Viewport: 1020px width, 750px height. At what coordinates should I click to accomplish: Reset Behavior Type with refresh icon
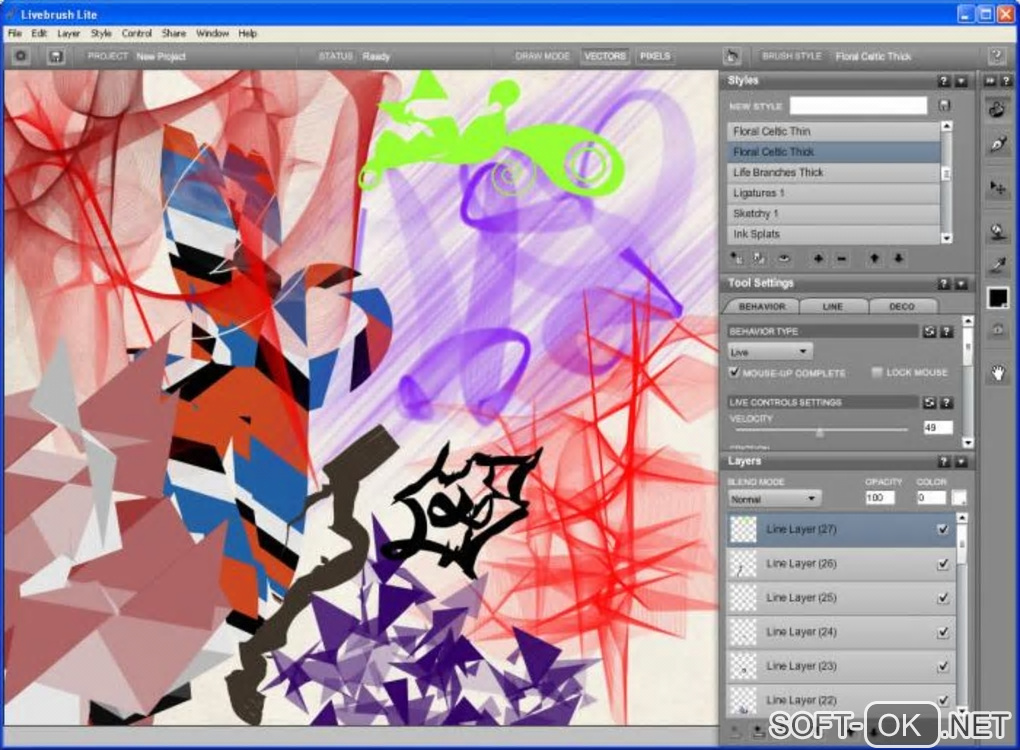pos(930,332)
